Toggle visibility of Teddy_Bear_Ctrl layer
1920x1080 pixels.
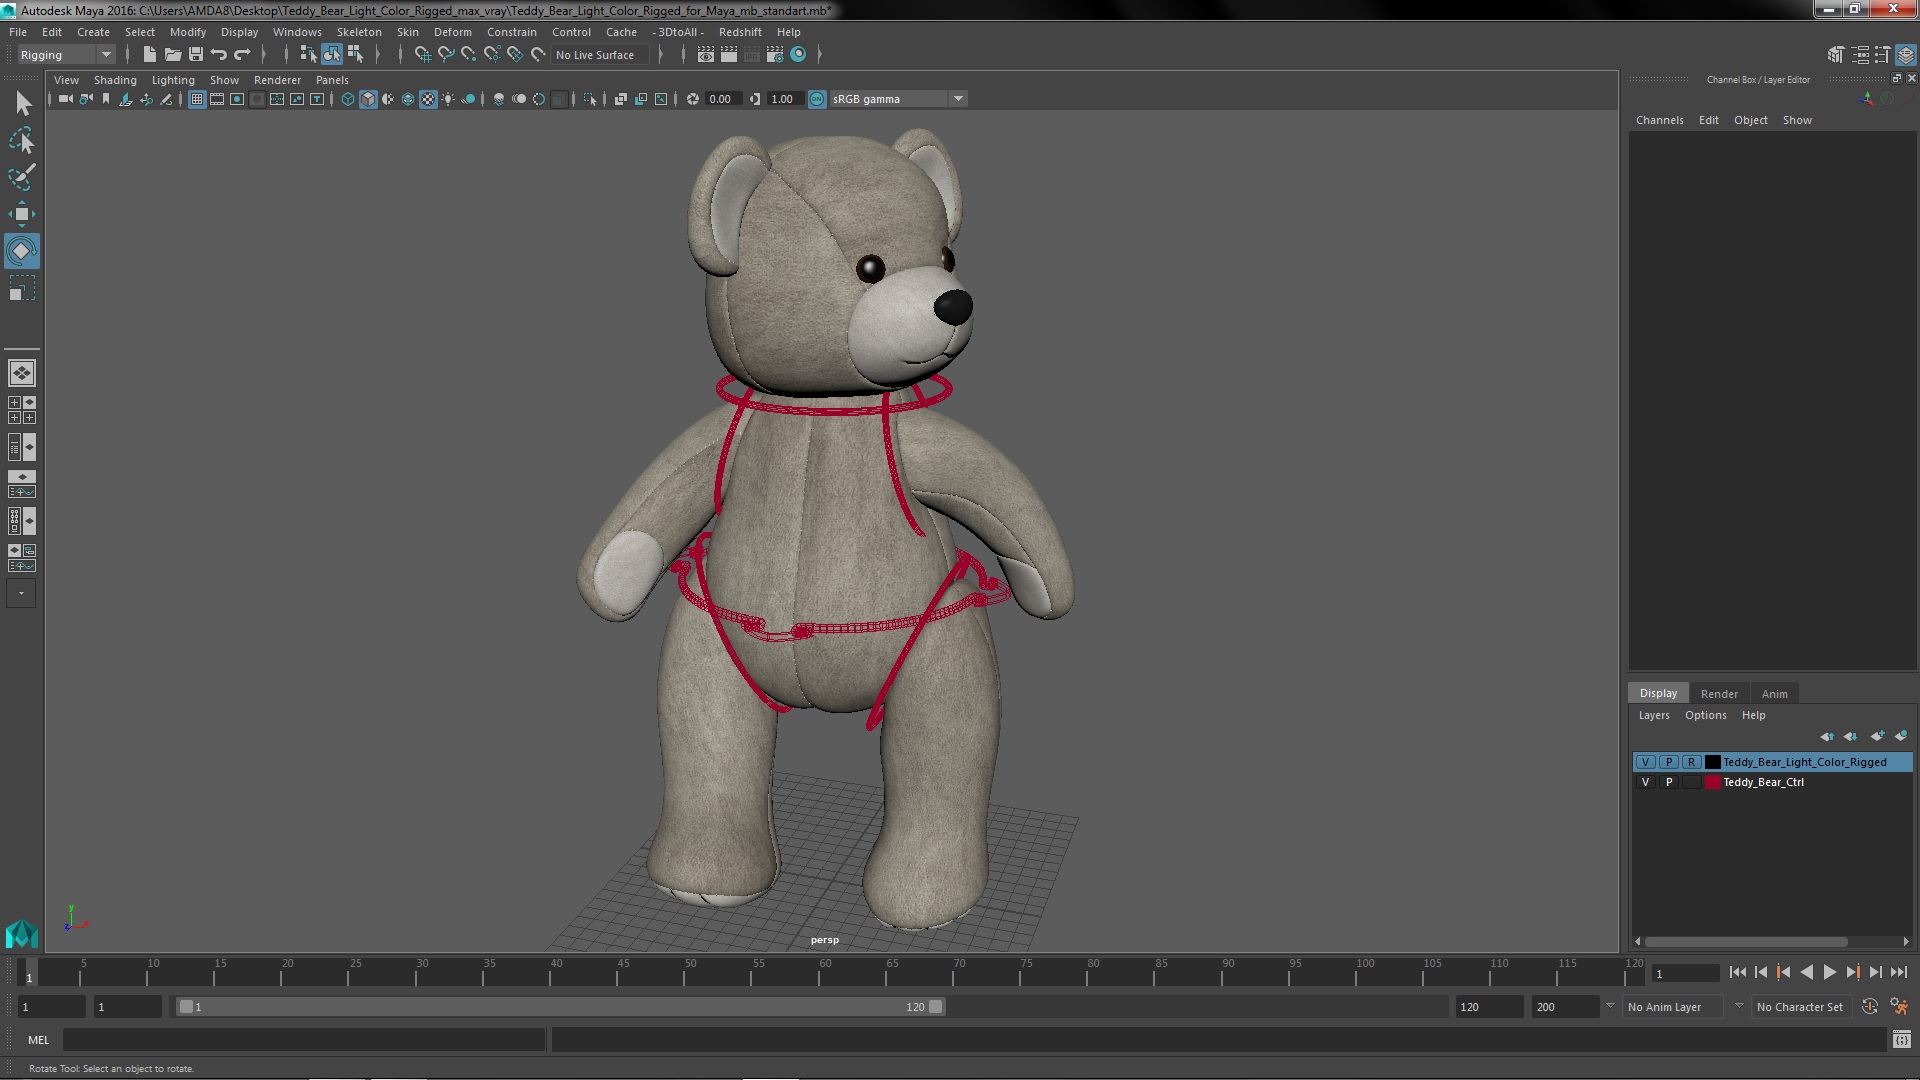pos(1645,782)
